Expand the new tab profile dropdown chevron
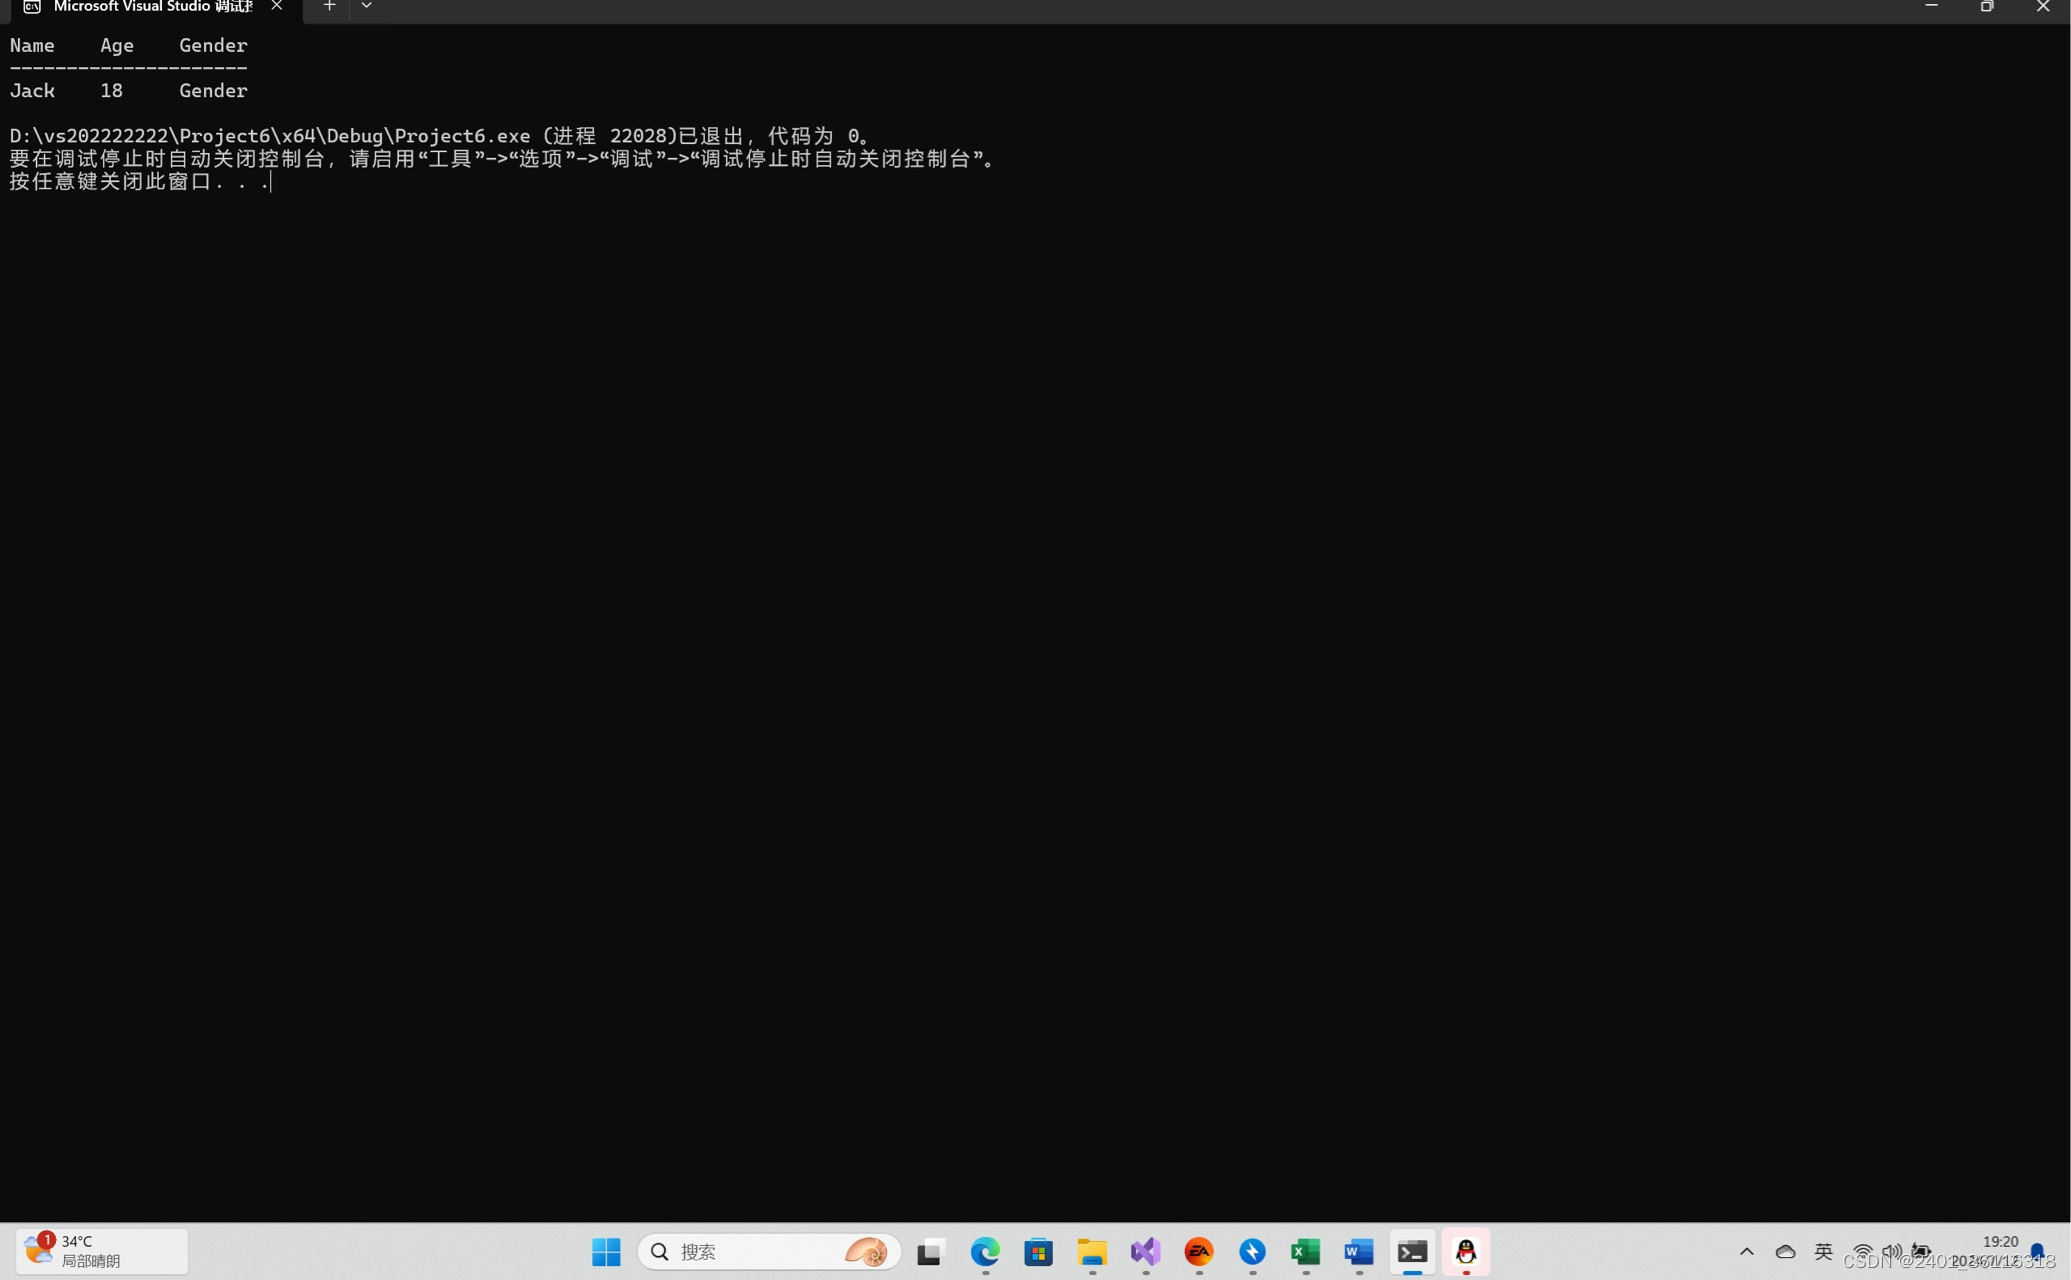The image size is (2071, 1280). coord(366,6)
